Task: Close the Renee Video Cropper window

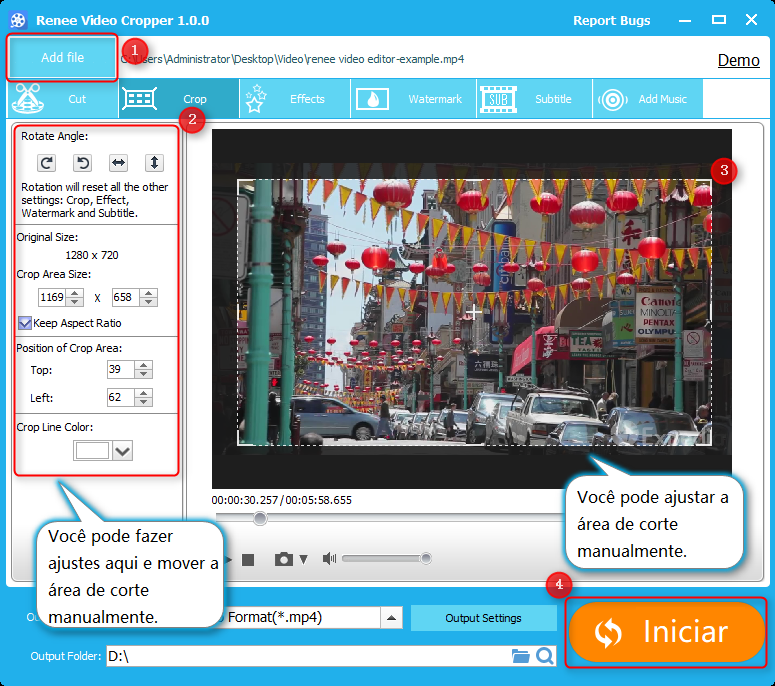Action: (751, 20)
